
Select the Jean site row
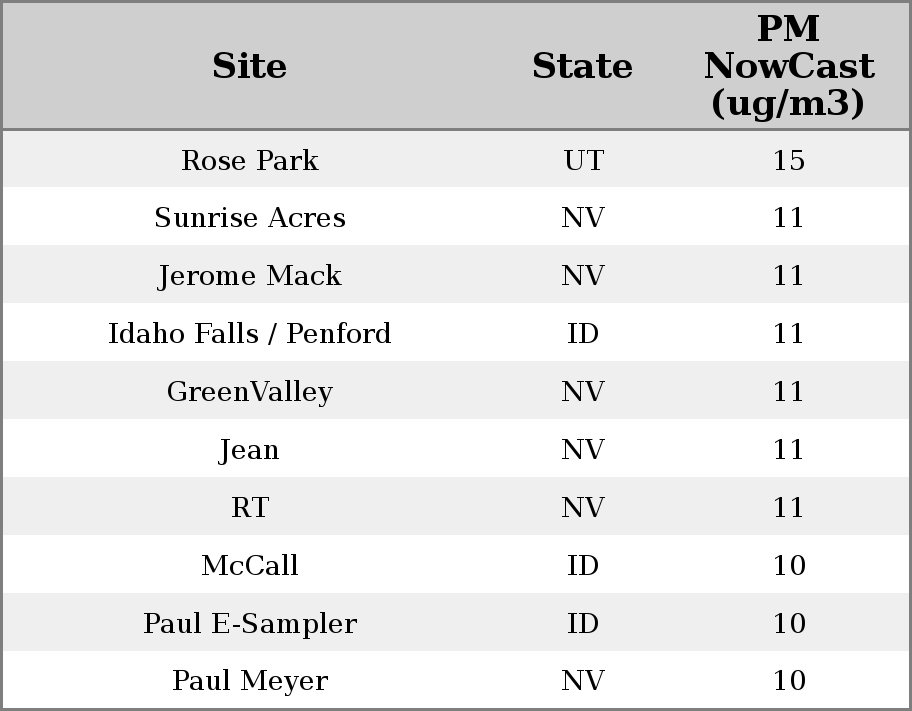250,449
